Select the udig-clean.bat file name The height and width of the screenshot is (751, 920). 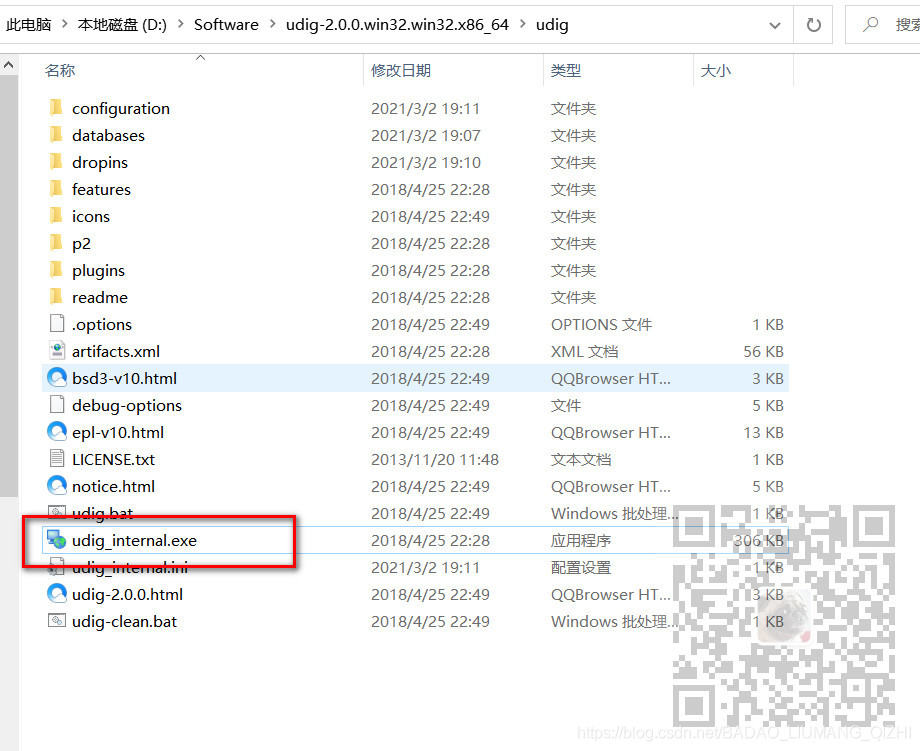click(x=124, y=621)
